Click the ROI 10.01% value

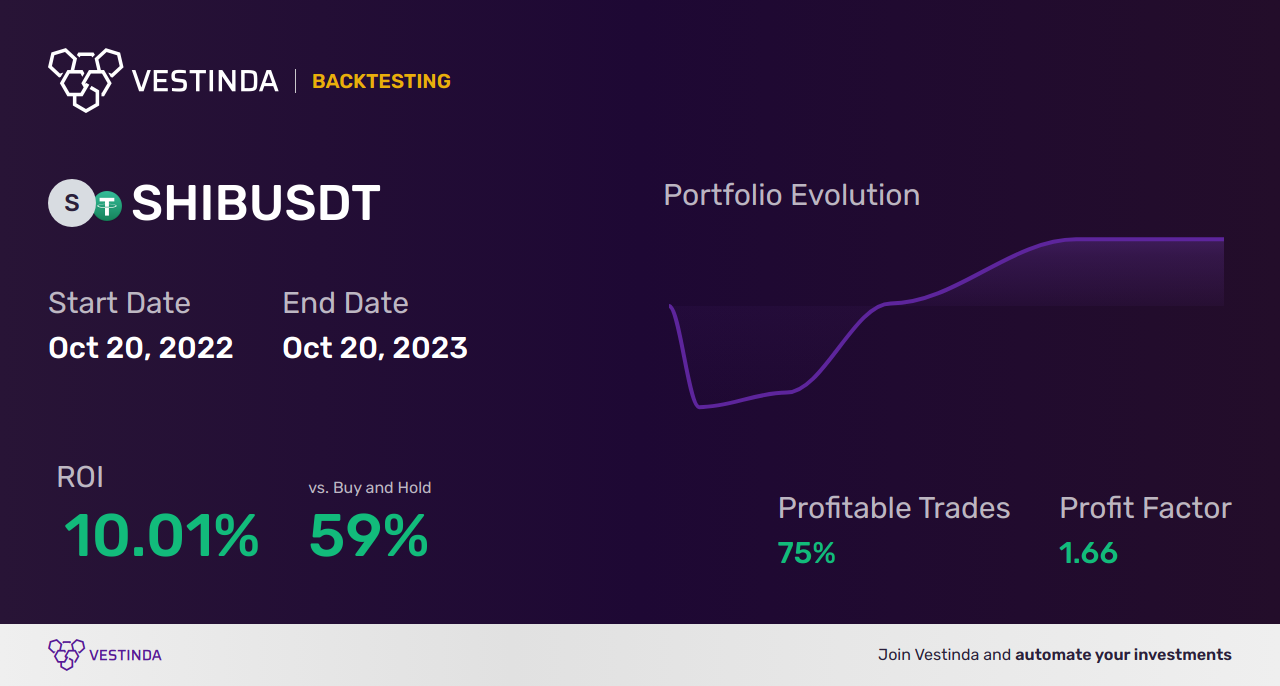(161, 536)
